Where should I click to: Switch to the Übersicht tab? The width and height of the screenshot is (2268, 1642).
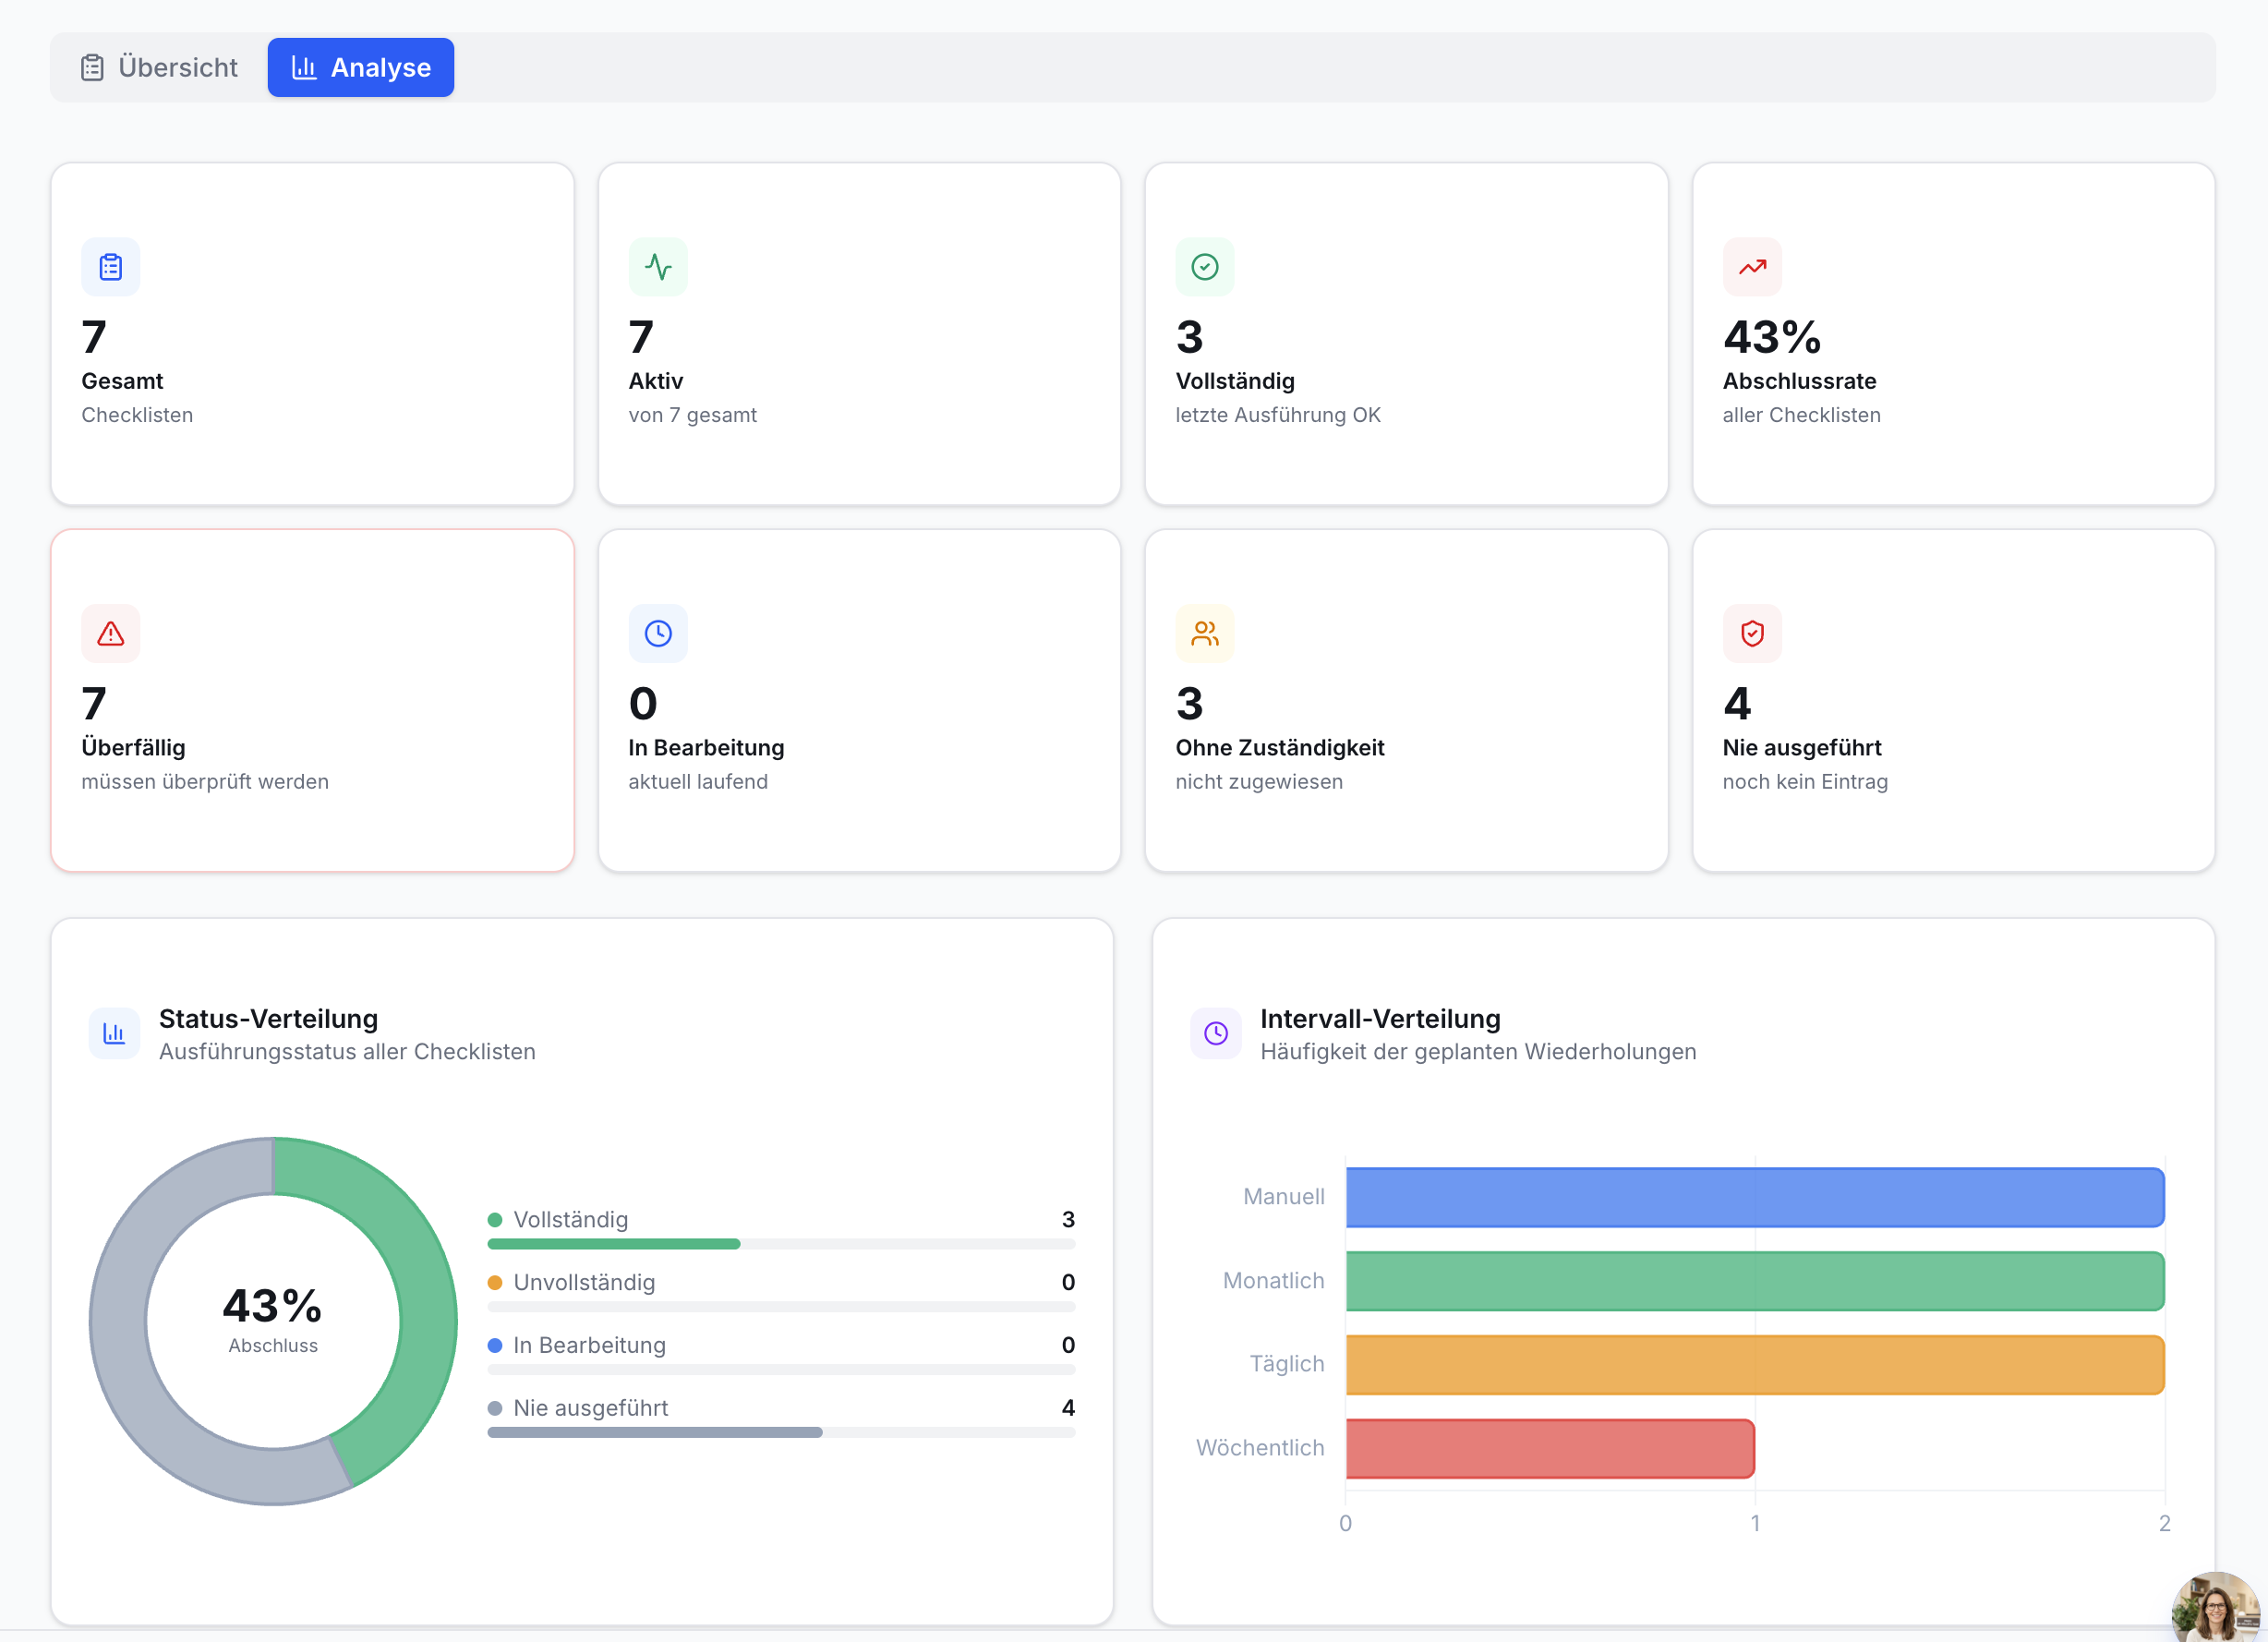tap(160, 67)
